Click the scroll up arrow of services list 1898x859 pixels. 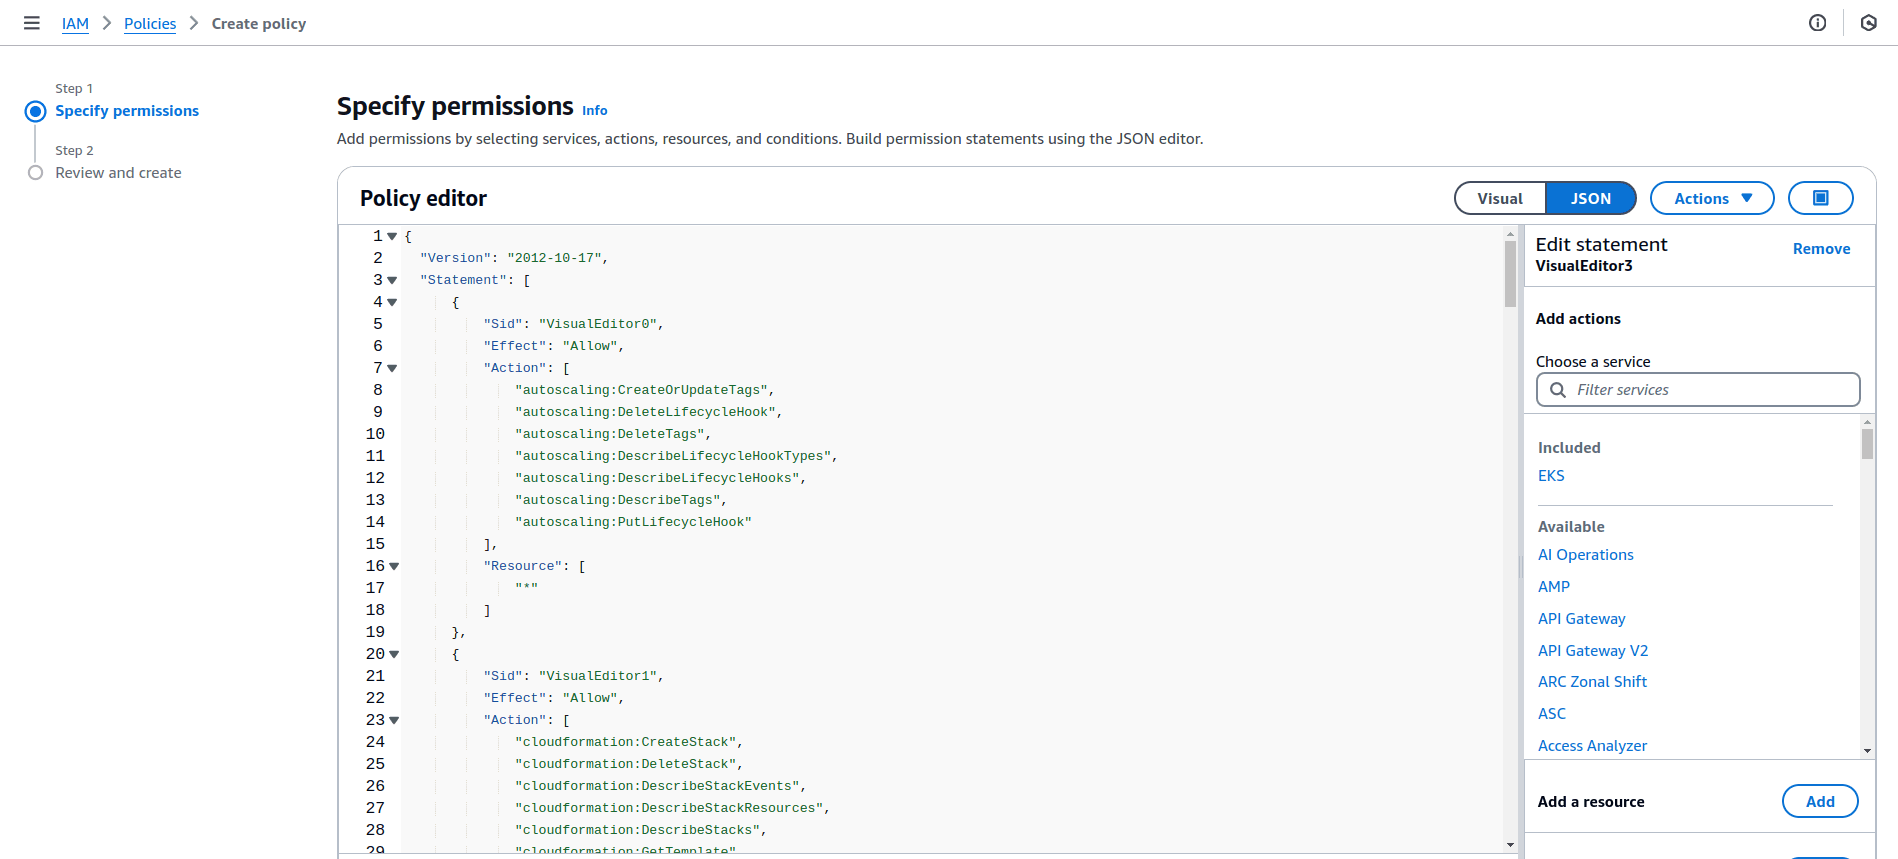coord(1867,422)
